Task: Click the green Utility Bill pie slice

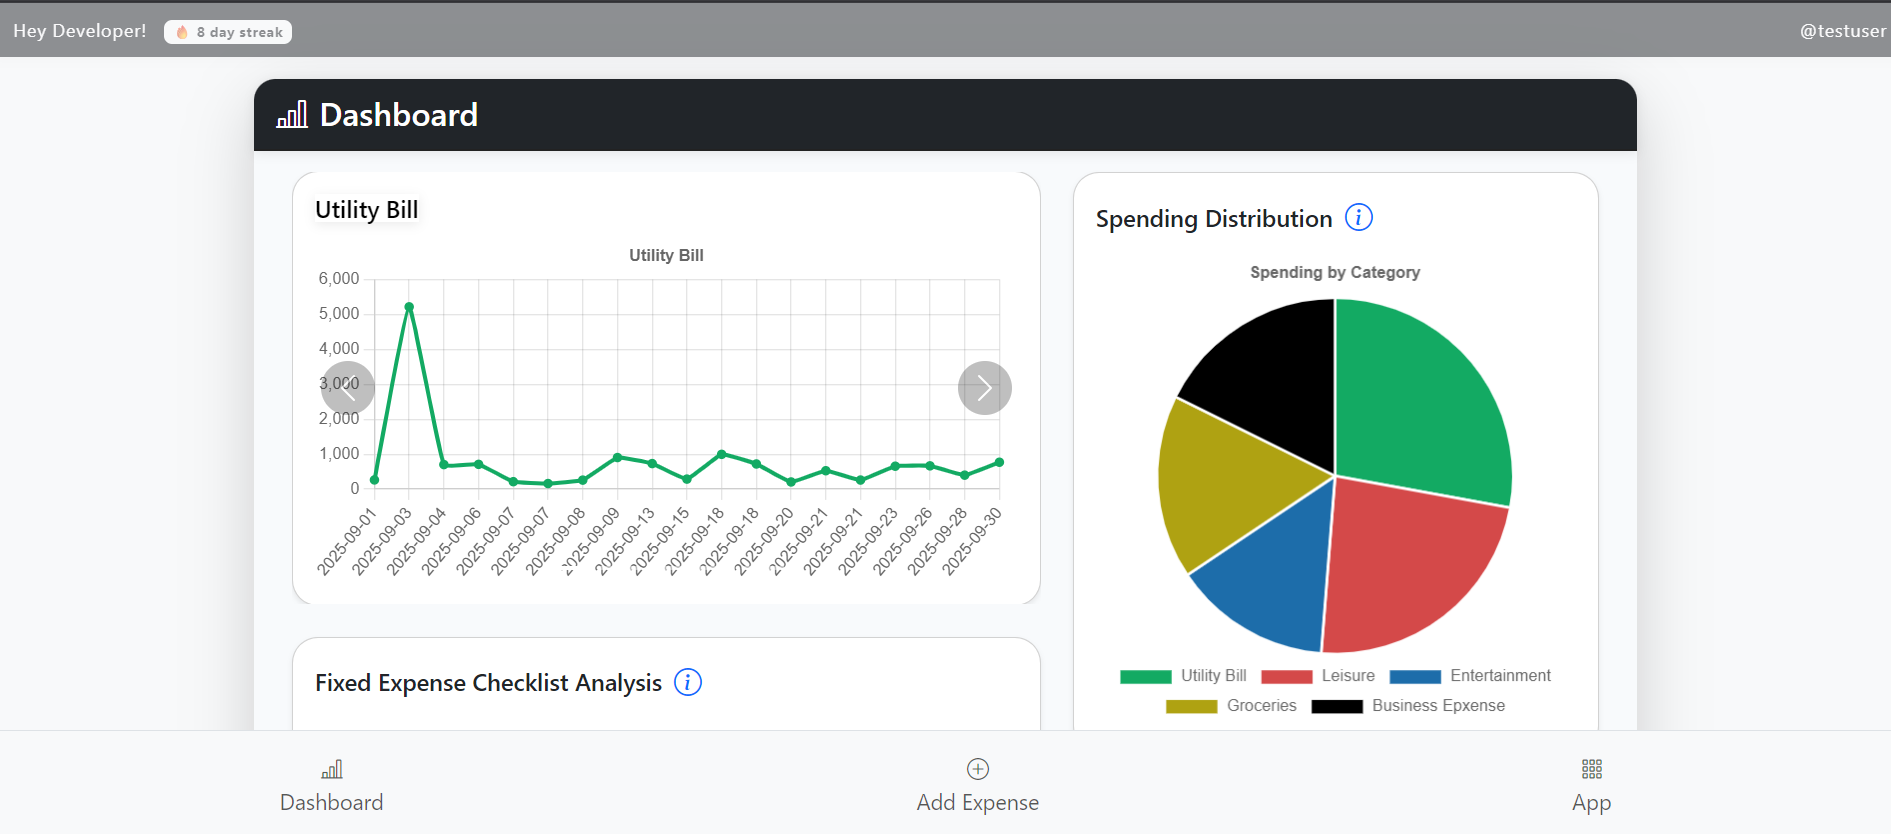Action: coord(1420,400)
